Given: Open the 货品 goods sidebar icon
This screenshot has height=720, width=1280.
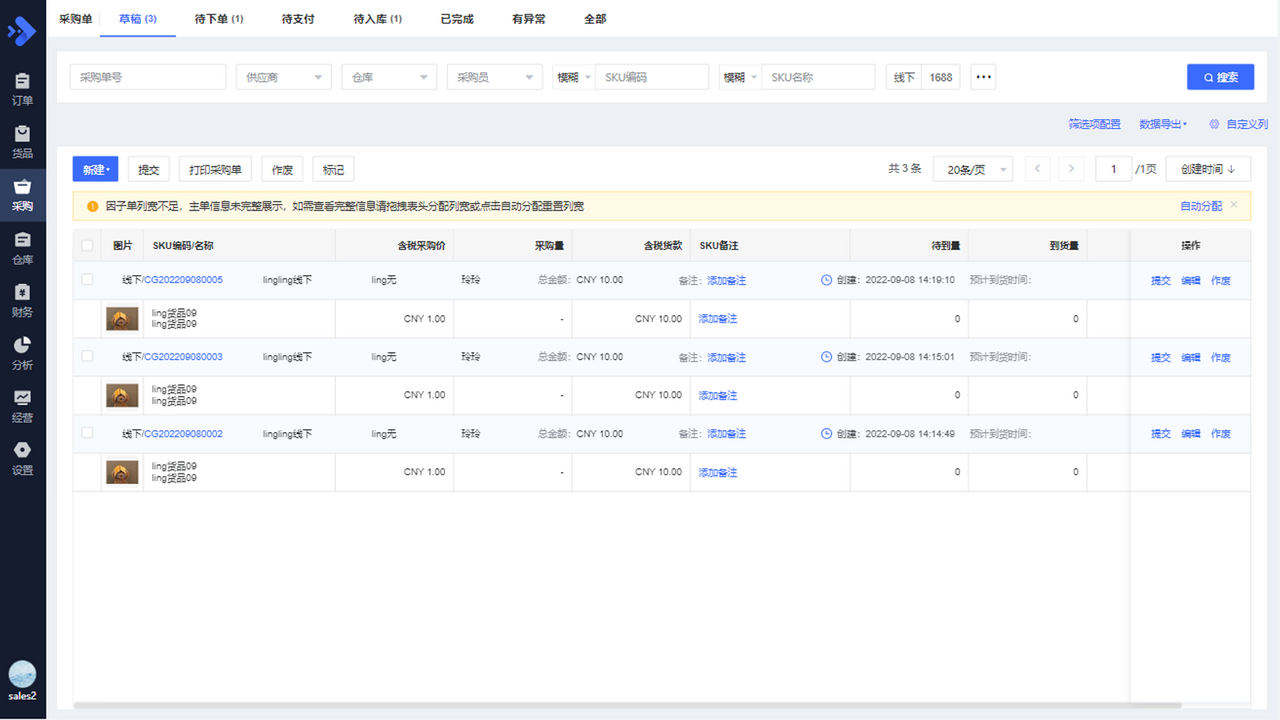Looking at the screenshot, I should coord(22,142).
